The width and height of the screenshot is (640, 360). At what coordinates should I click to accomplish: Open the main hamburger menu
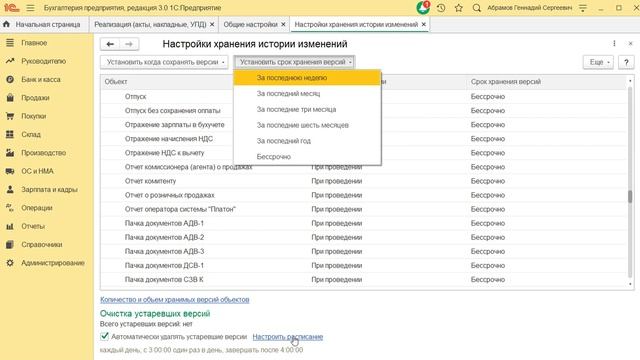pos(31,8)
